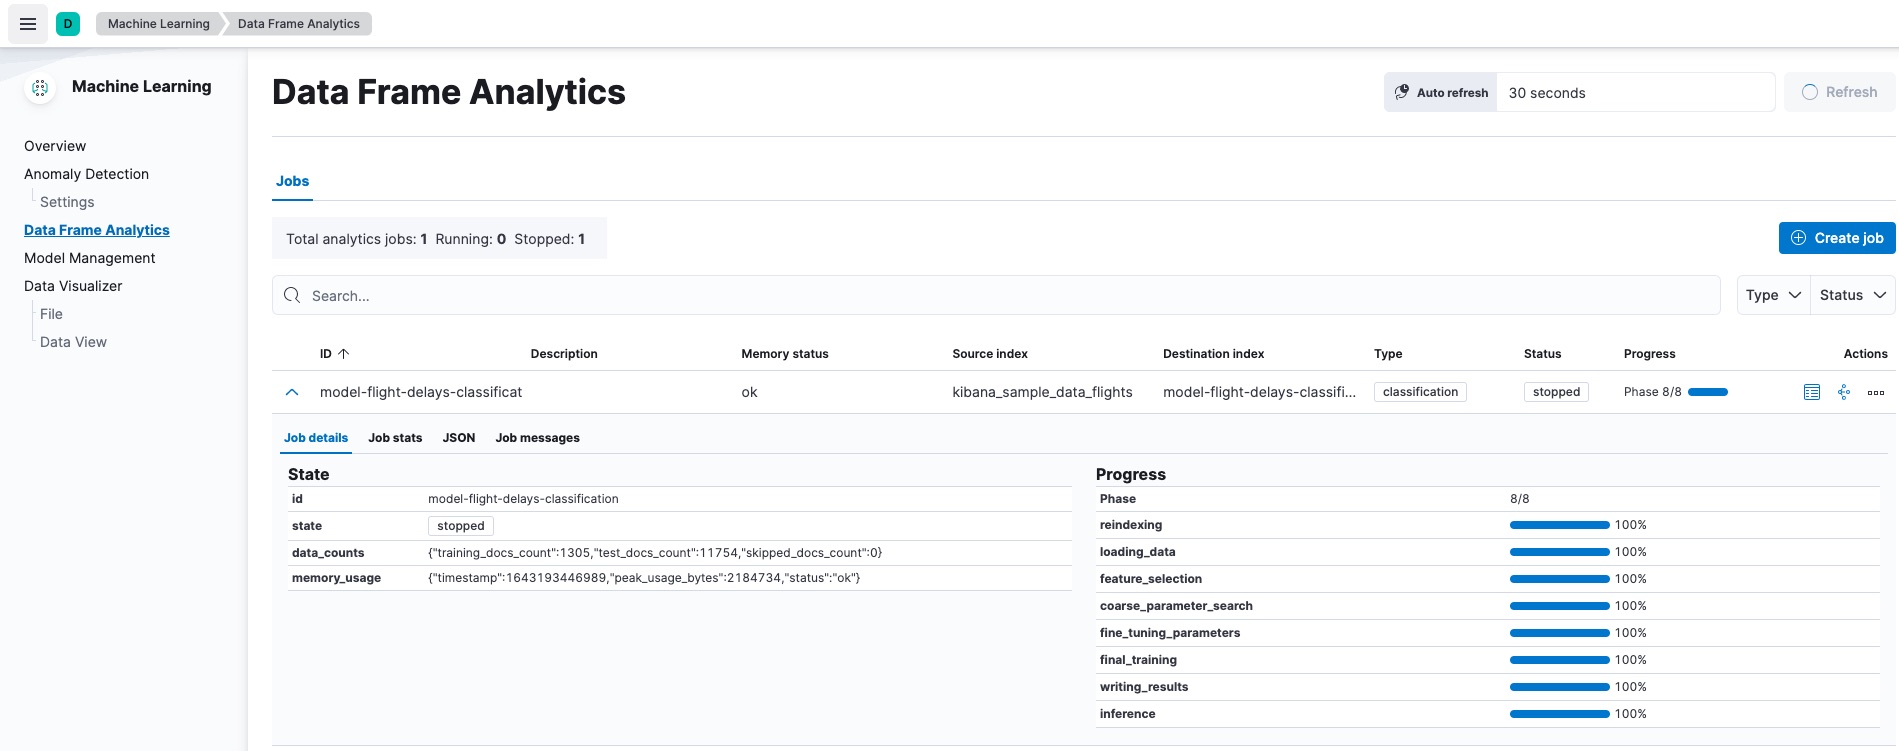Open the three-dot more actions menu
This screenshot has width=1899, height=751.
(1876, 392)
